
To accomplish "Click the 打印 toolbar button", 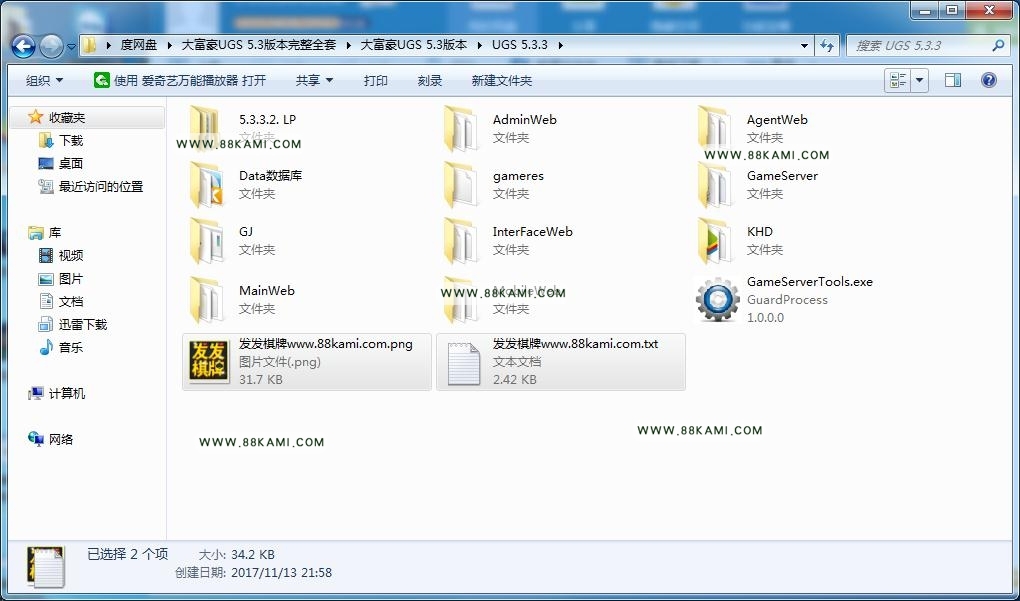I will click(x=375, y=81).
